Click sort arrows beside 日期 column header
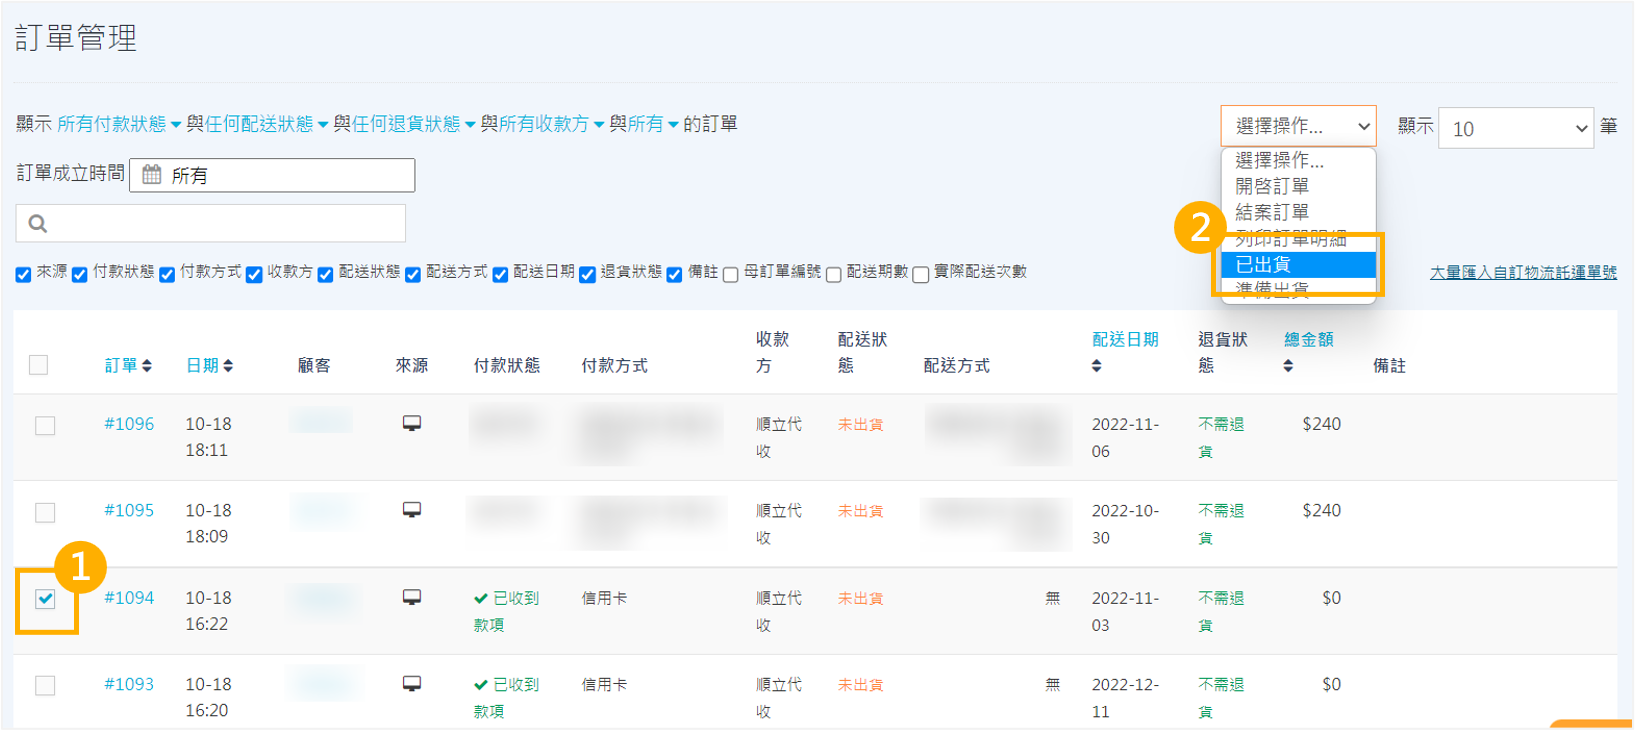The image size is (1635, 730). (x=228, y=366)
